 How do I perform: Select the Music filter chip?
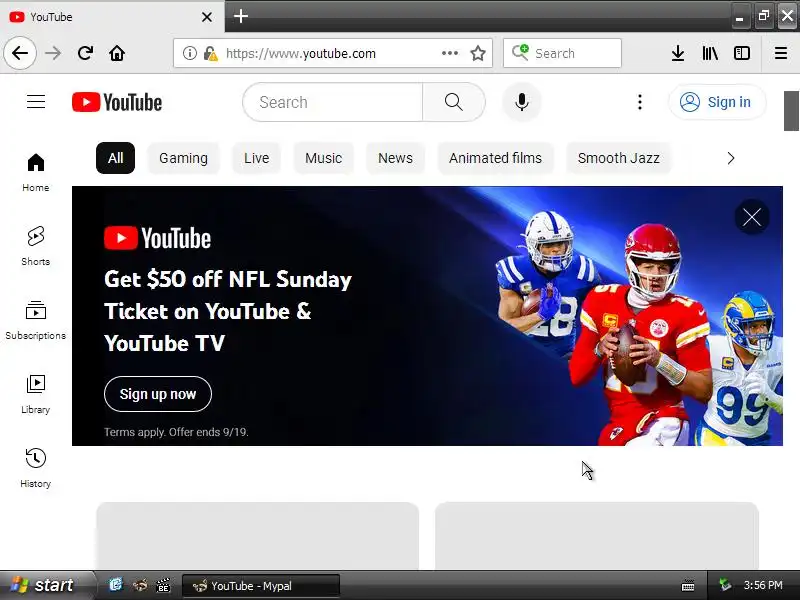(323, 158)
